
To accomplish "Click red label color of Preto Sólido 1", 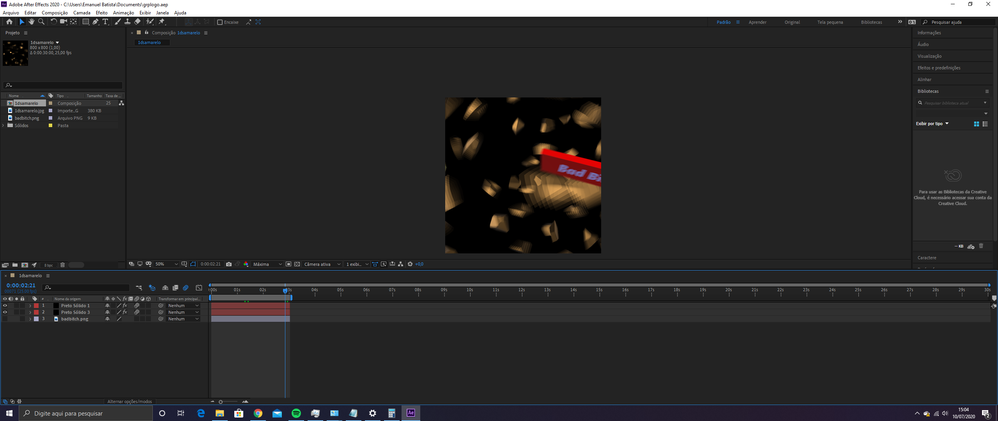I will click(36, 306).
